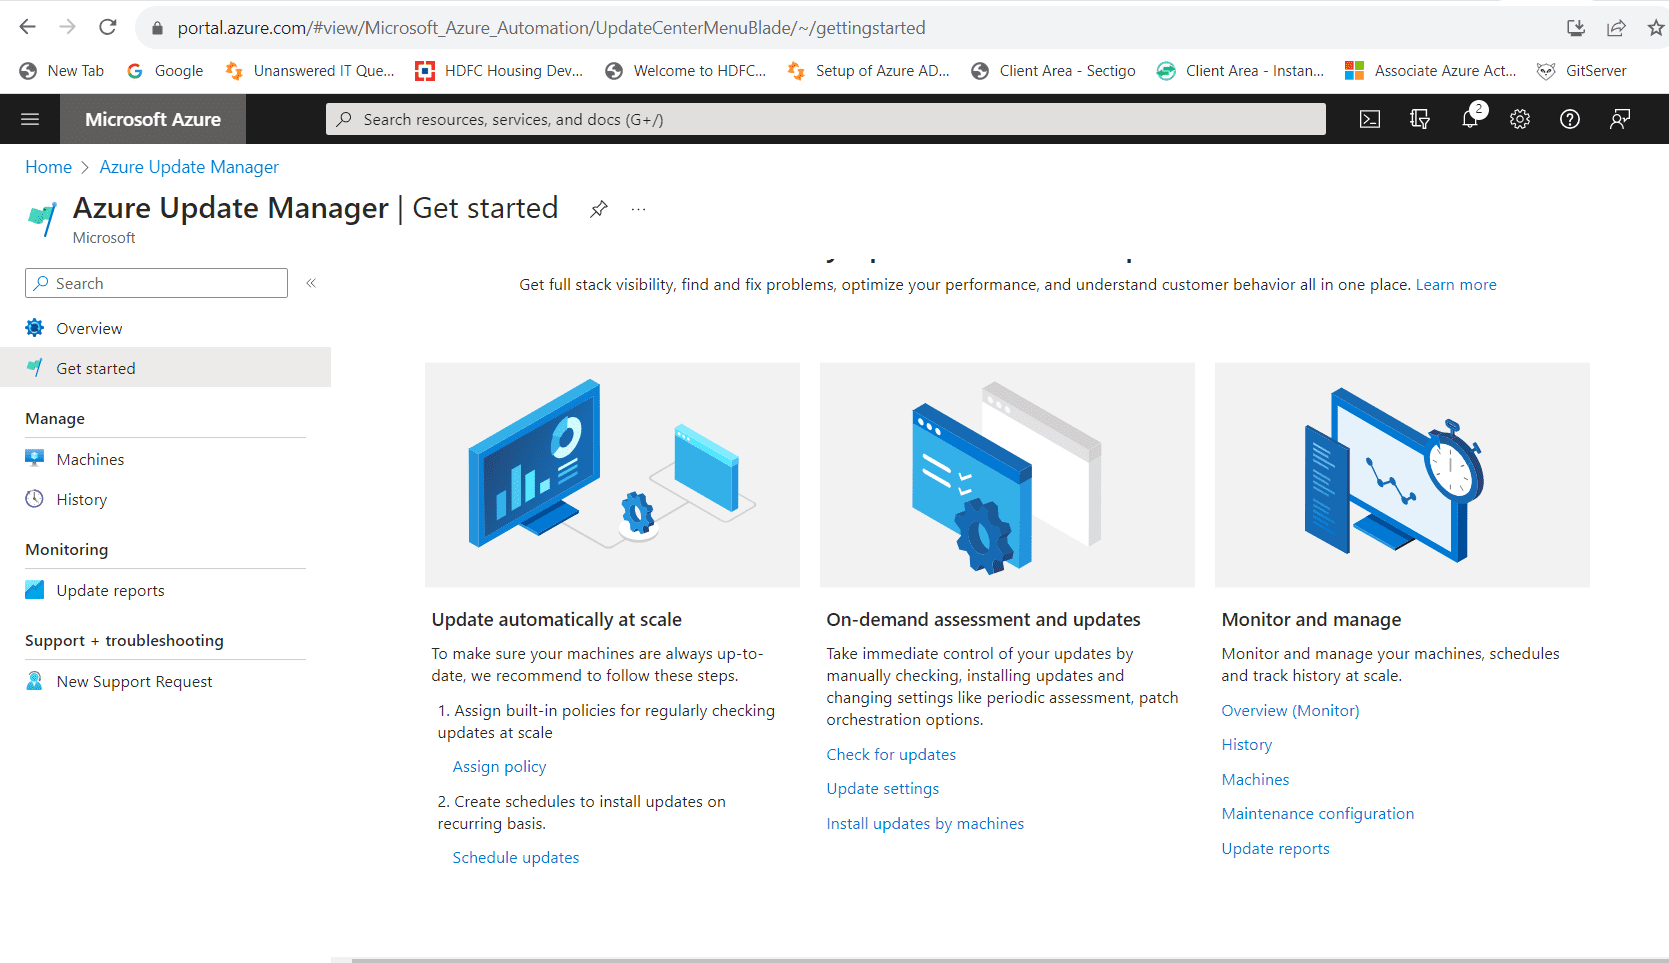Open the Feedback icon in top bar

pos(1620,119)
